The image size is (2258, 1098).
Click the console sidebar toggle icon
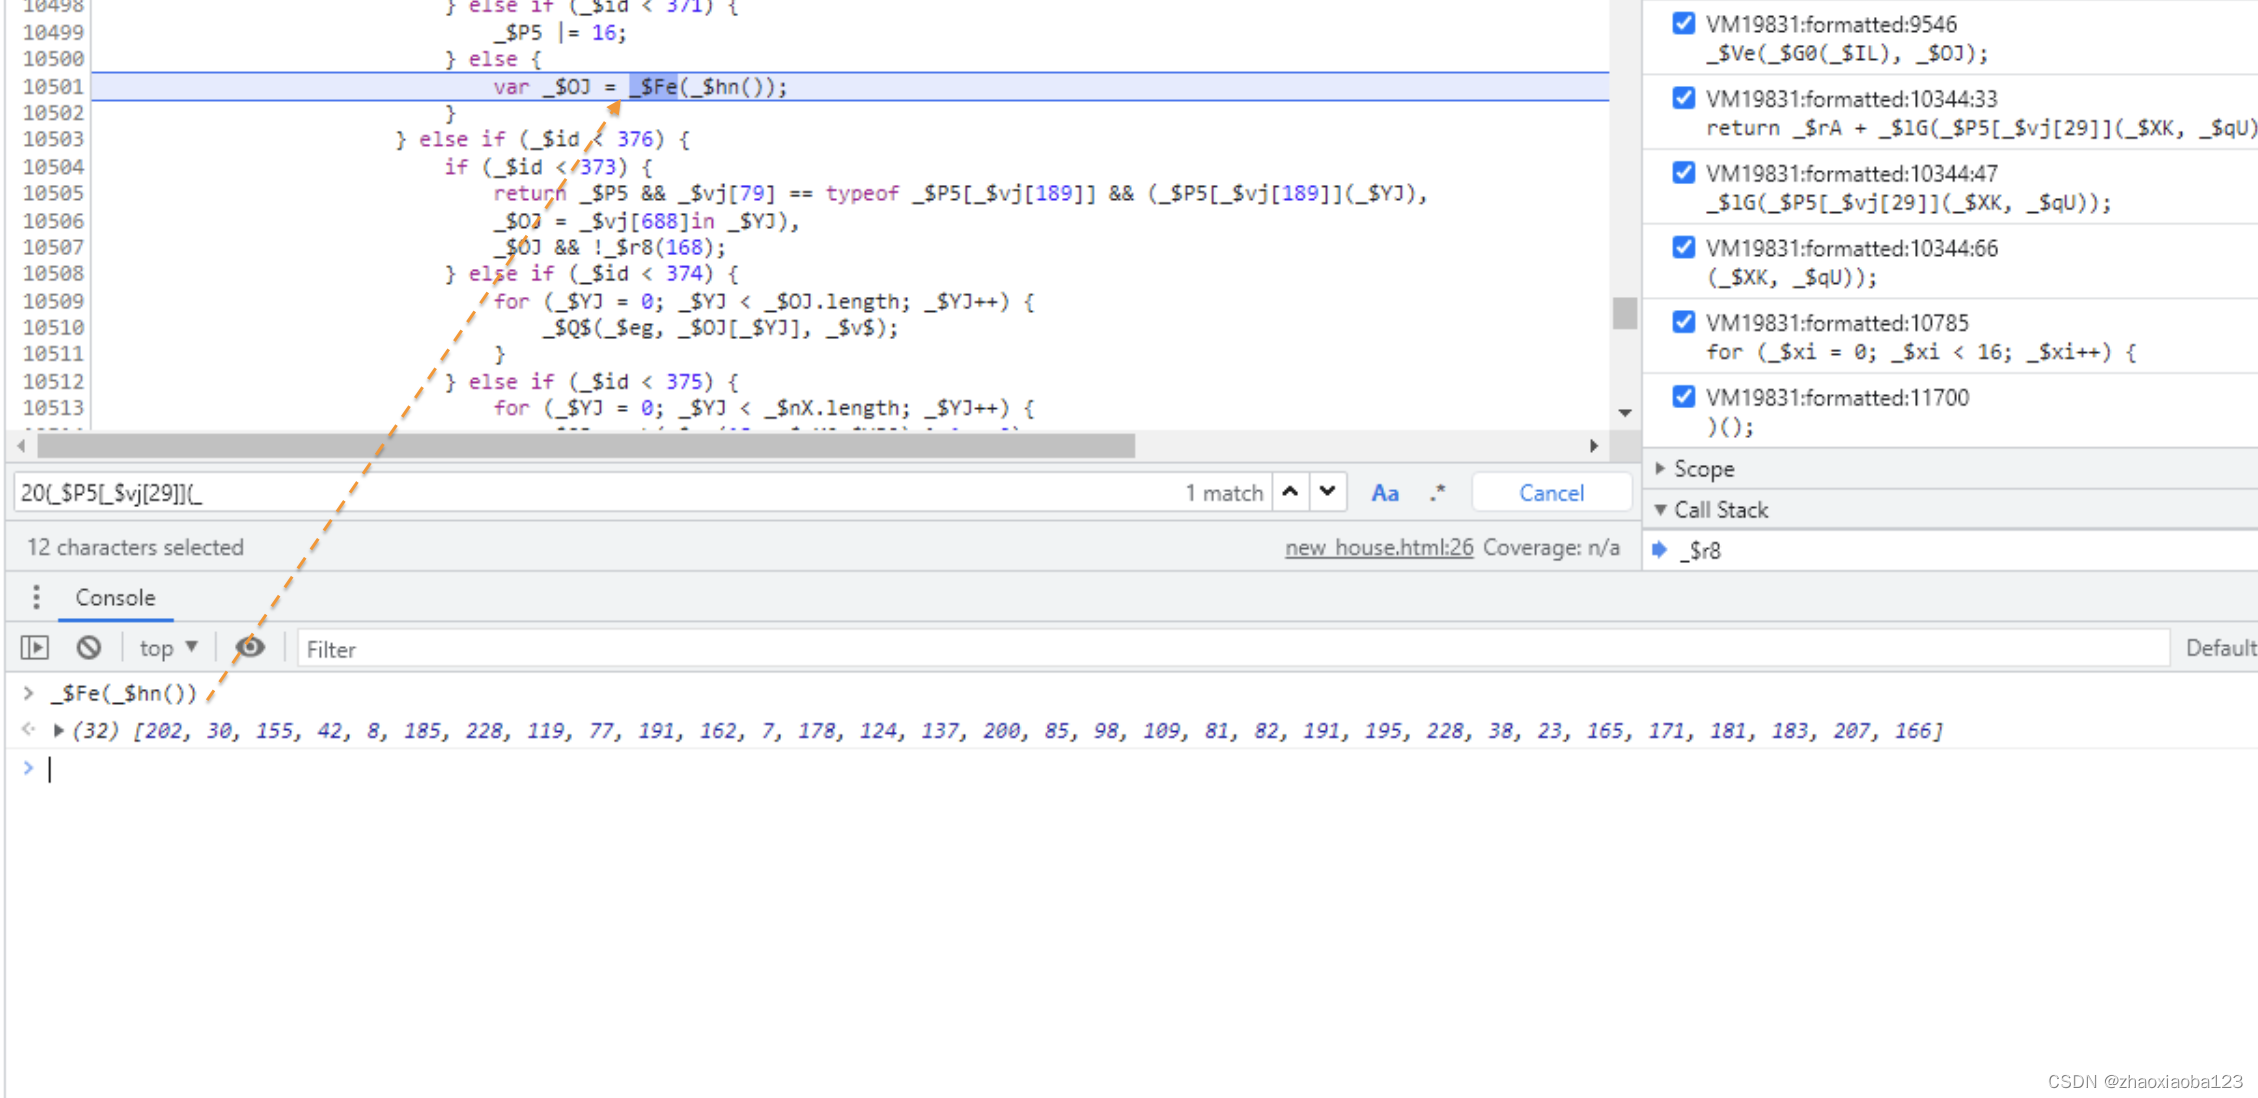[x=35, y=648]
